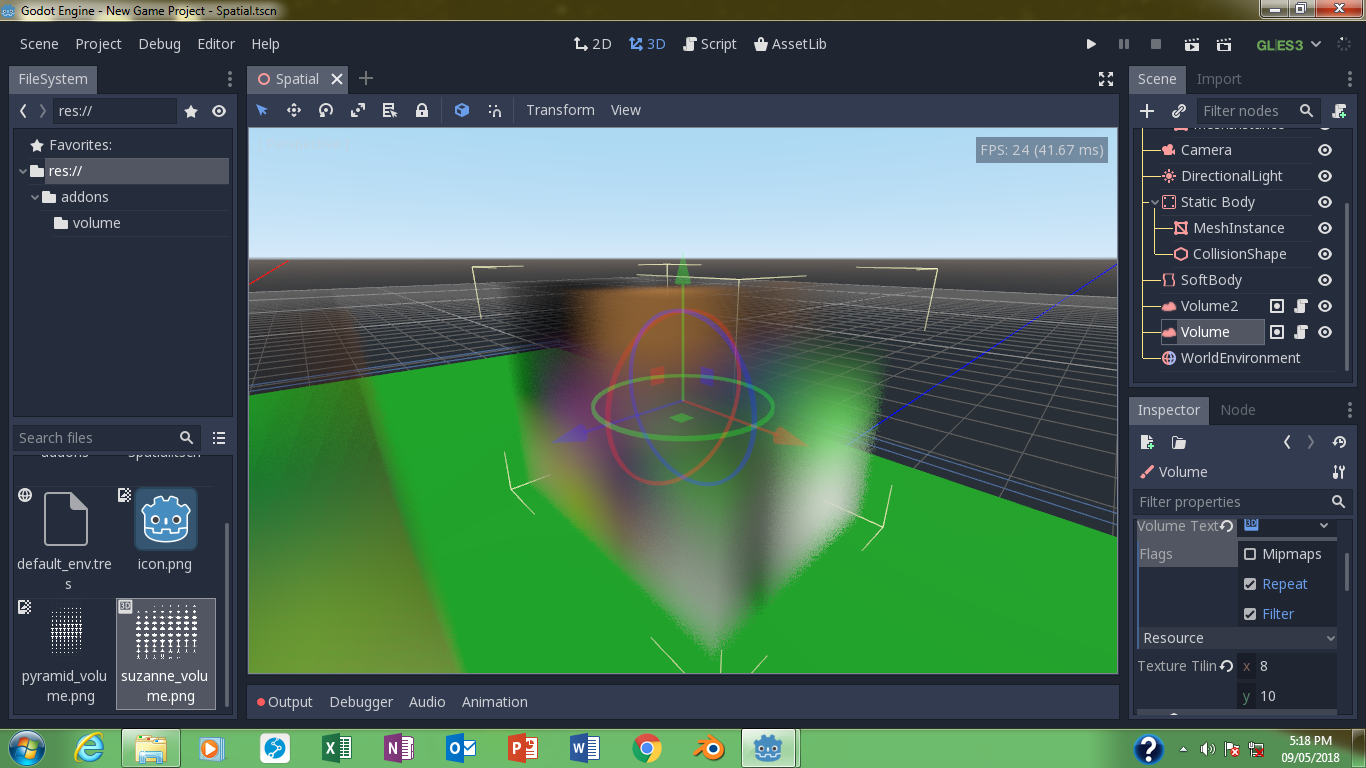The height and width of the screenshot is (768, 1366).
Task: Toggle FileSystem list view mode icon
Action: tap(219, 438)
